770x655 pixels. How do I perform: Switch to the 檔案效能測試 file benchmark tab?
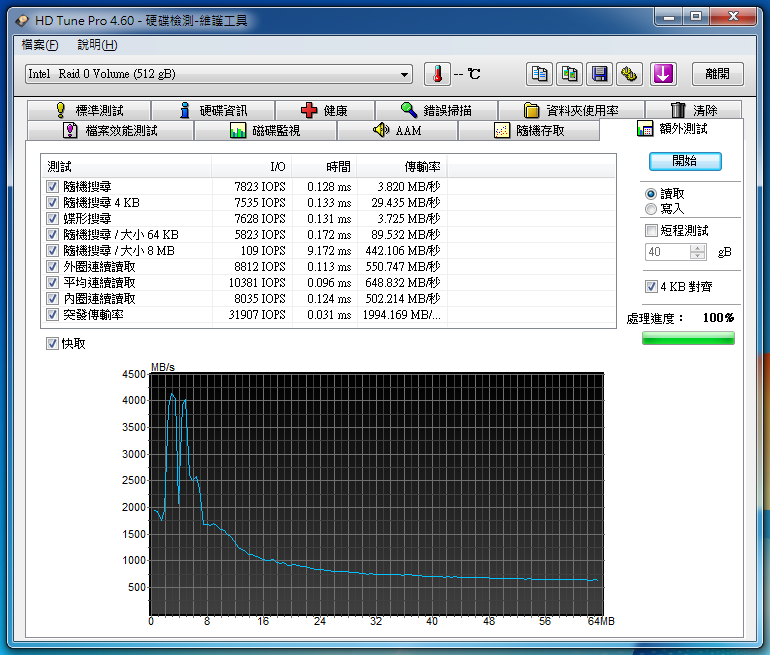pos(110,131)
